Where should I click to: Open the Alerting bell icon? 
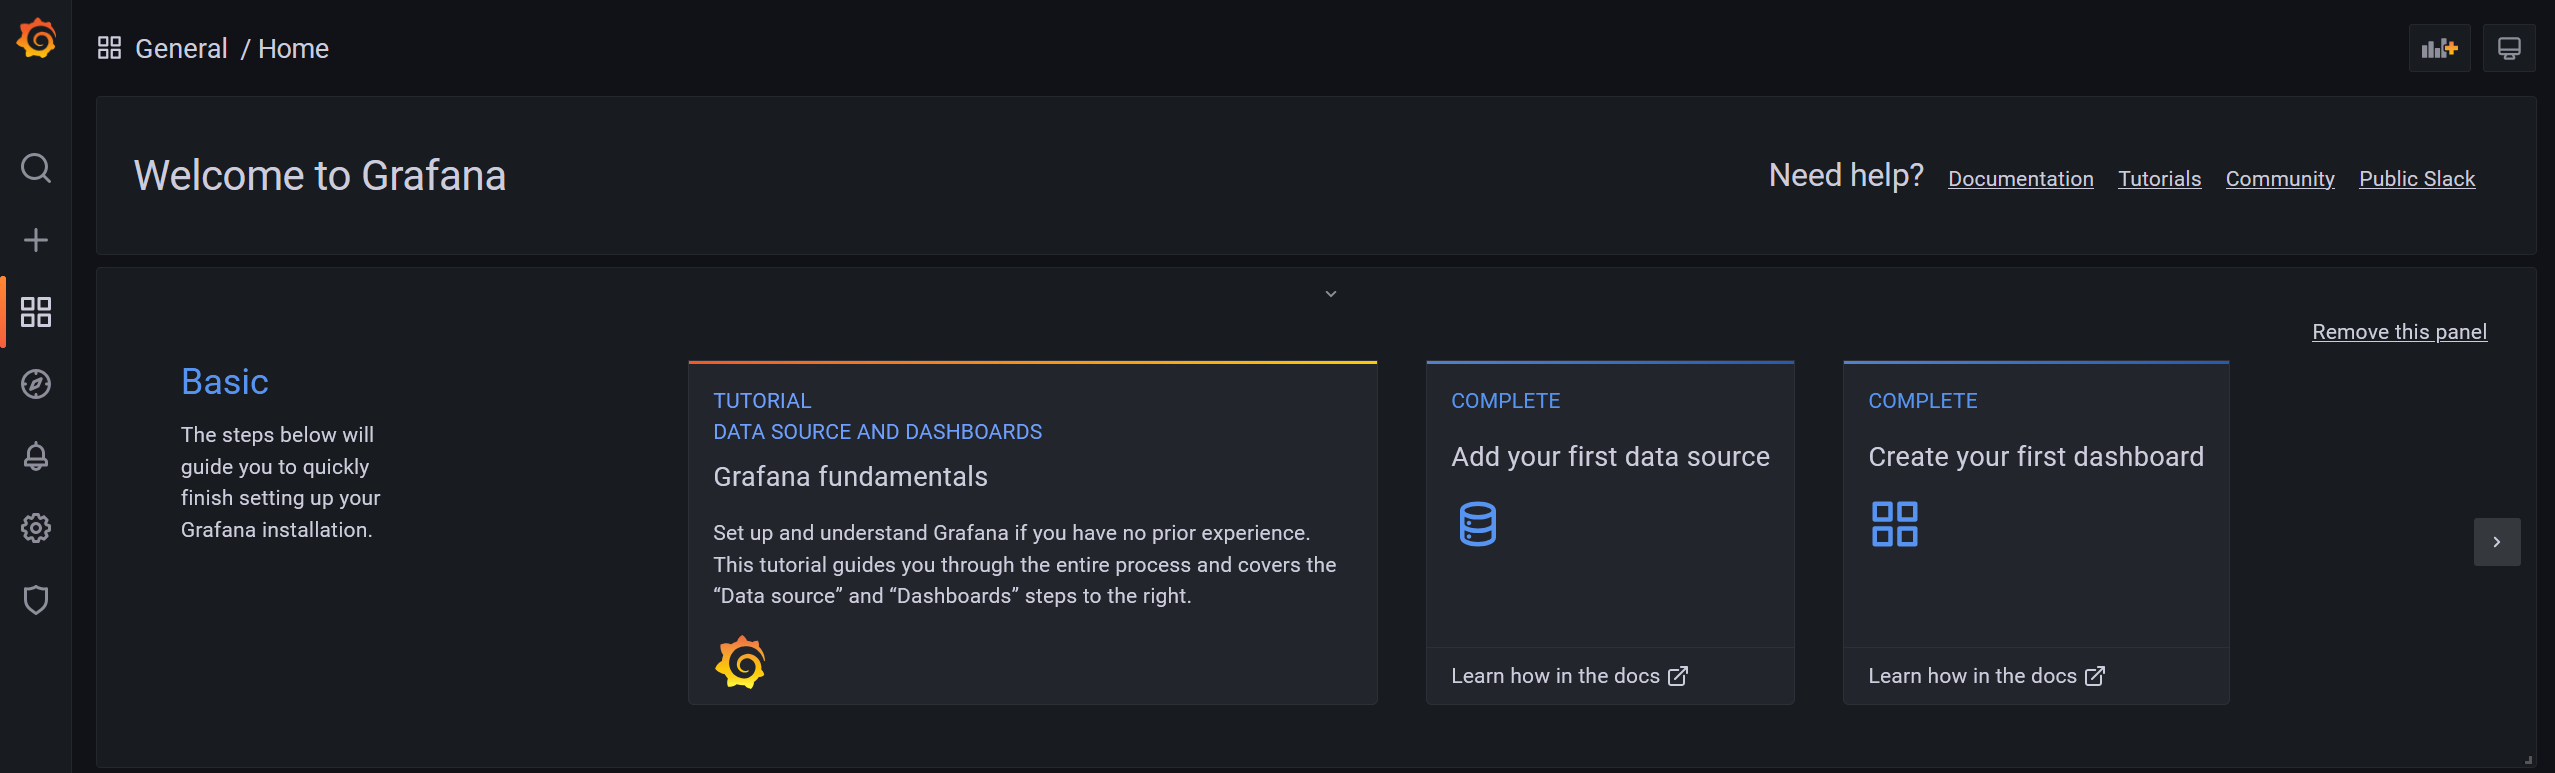(36, 456)
